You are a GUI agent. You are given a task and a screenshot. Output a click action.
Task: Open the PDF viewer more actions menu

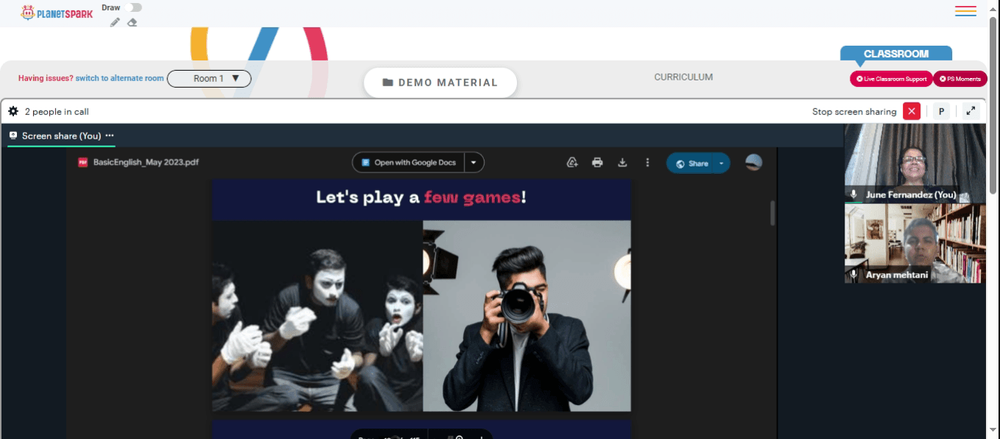pos(647,163)
